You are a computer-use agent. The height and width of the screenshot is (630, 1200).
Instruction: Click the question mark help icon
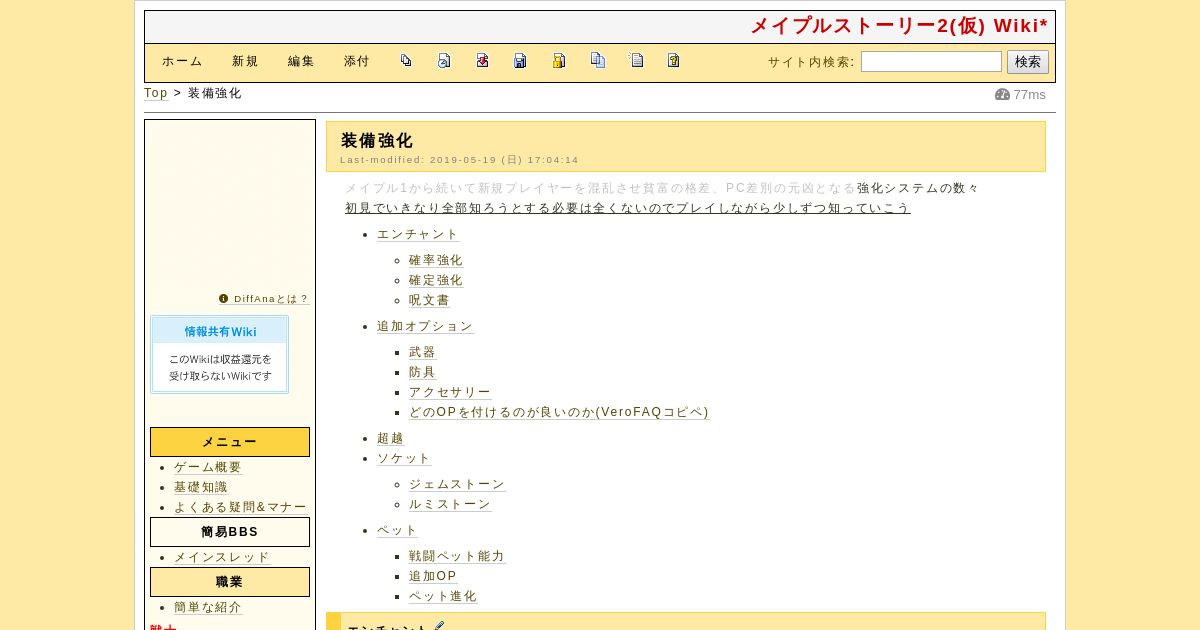[x=674, y=61]
